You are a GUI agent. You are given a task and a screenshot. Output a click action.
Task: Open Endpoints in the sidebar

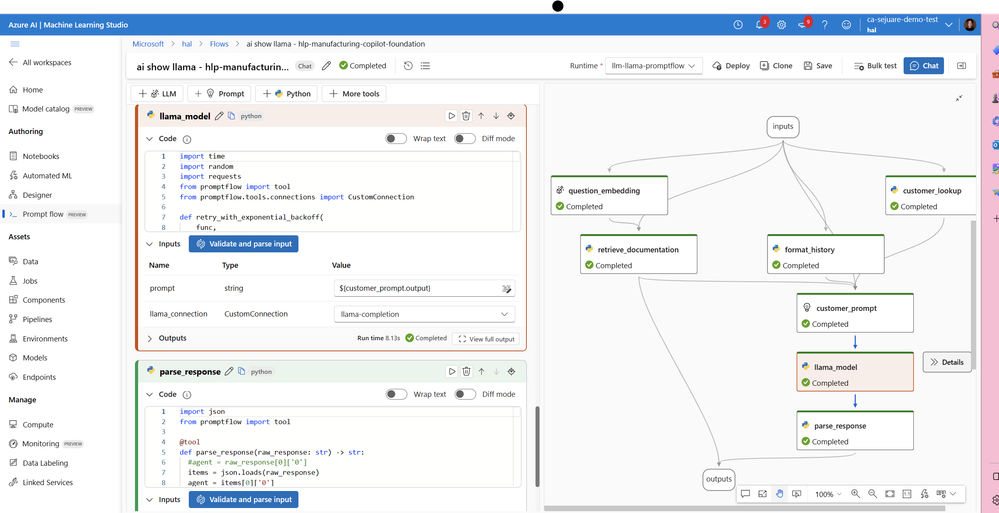[x=39, y=377]
